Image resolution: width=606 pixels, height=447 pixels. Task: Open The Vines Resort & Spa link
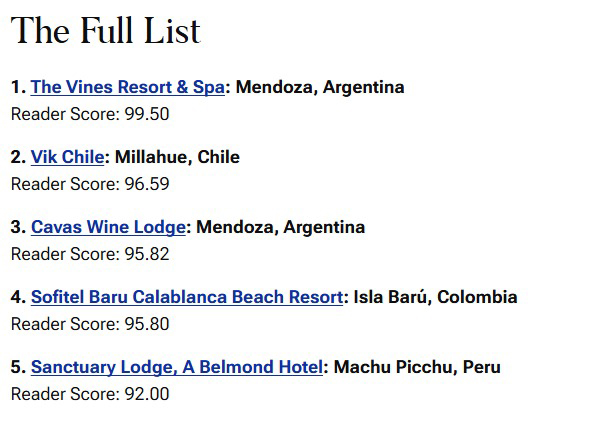(128, 87)
